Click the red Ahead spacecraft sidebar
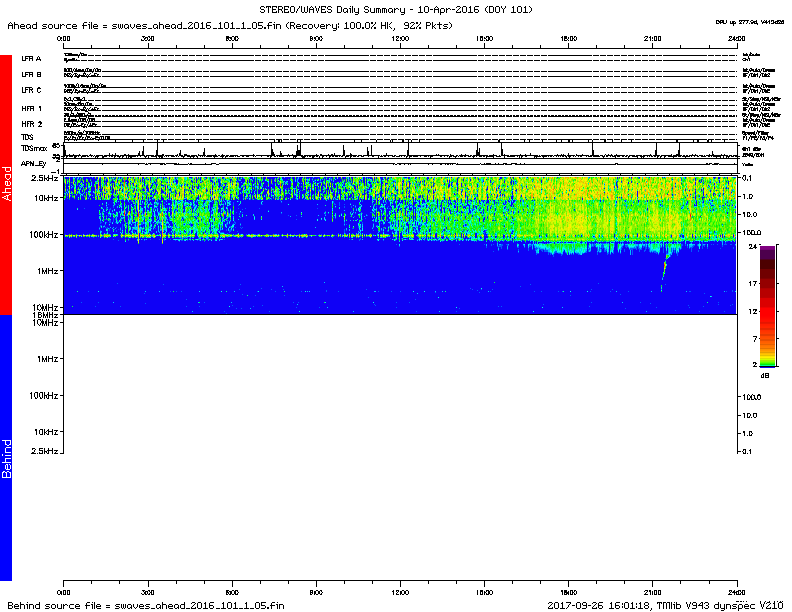Viewport: 792px width, 612px height. tap(6, 185)
